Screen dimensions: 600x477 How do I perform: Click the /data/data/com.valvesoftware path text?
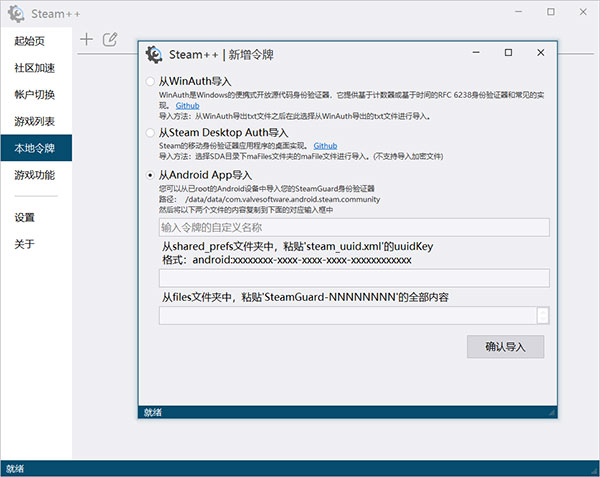[282, 199]
